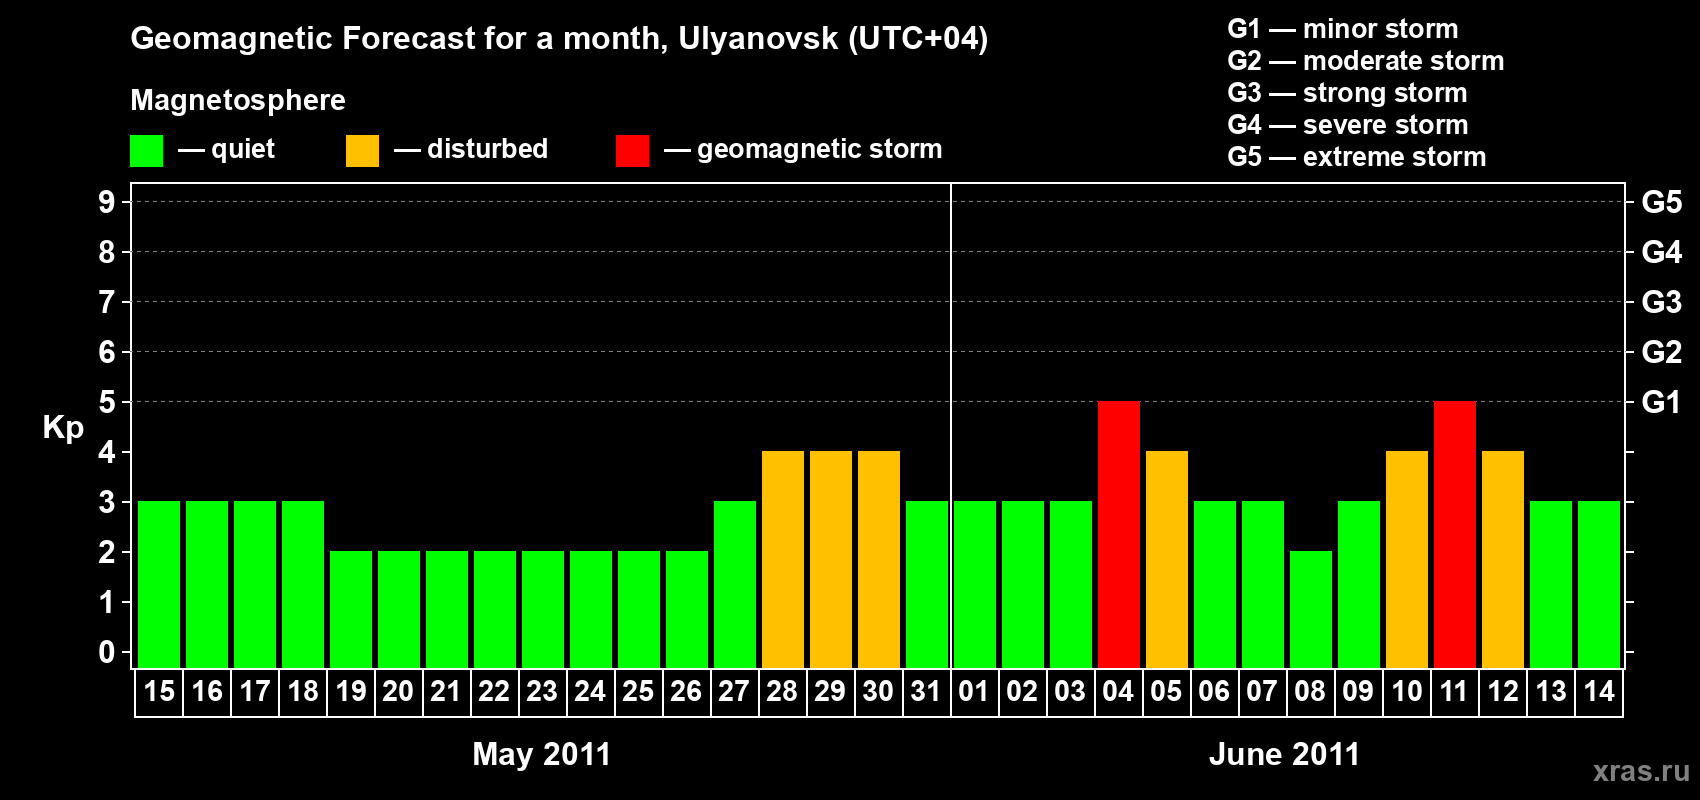Click the orange disturbed legend swatch
The width and height of the screenshot is (1700, 800).
click(x=363, y=151)
